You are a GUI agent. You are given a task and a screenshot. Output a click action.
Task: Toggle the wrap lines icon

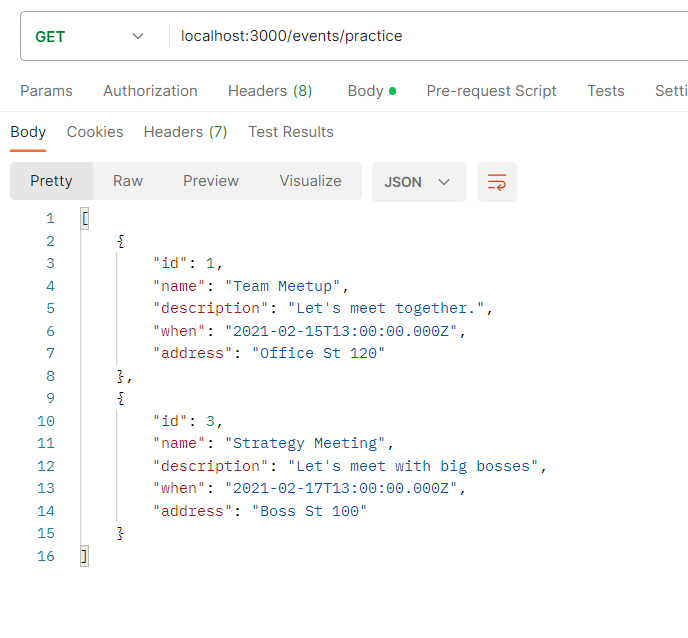click(496, 182)
